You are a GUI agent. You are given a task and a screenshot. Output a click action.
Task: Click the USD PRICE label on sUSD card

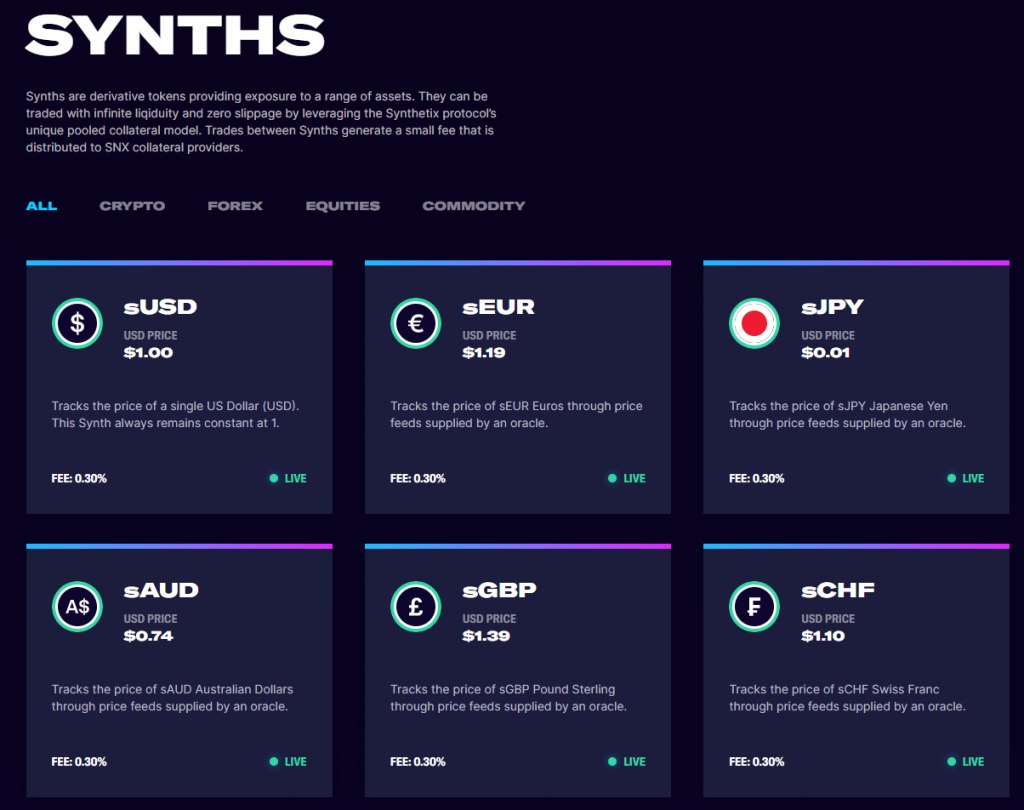pos(150,335)
